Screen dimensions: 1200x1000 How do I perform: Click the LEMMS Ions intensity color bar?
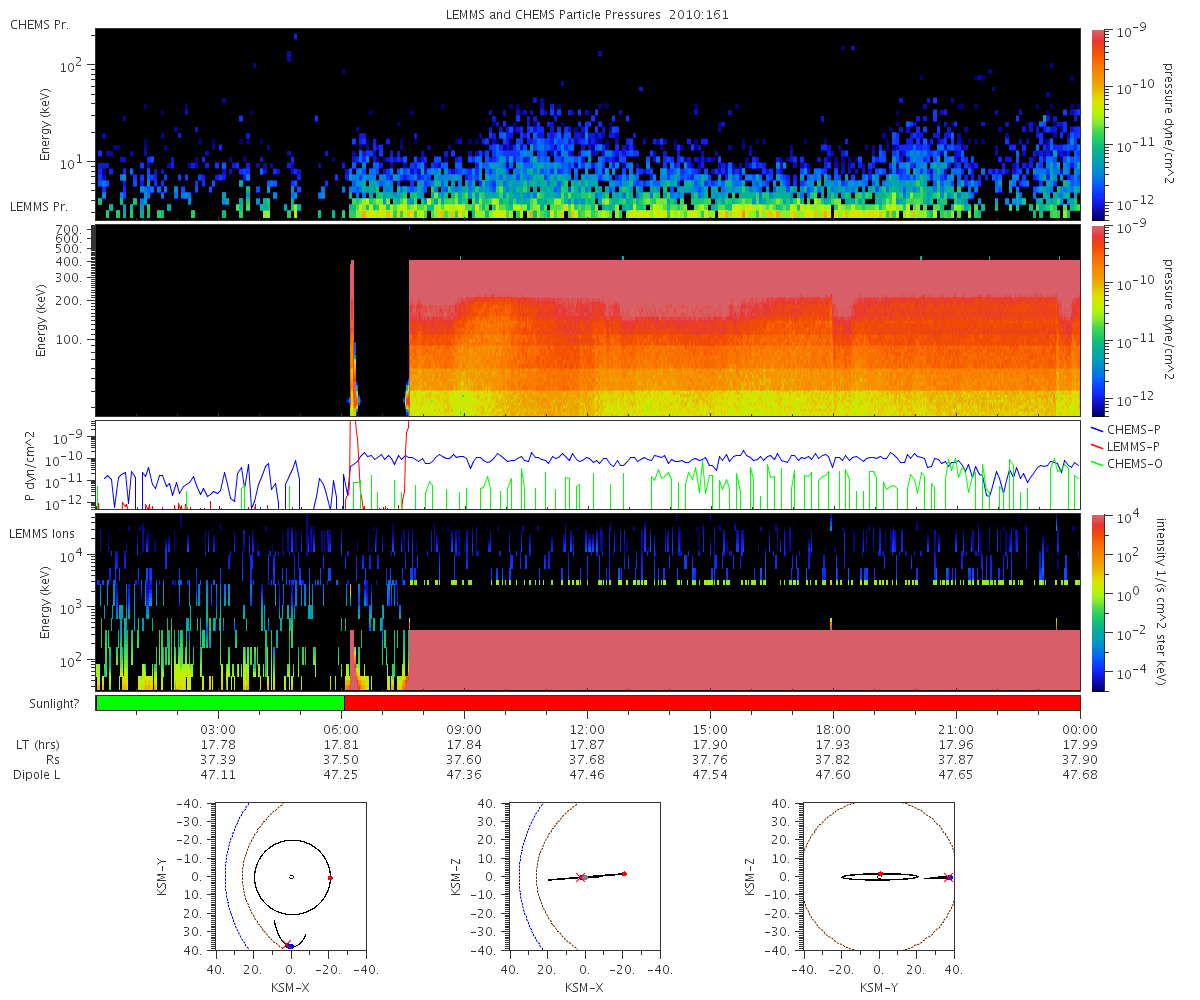tap(1100, 603)
